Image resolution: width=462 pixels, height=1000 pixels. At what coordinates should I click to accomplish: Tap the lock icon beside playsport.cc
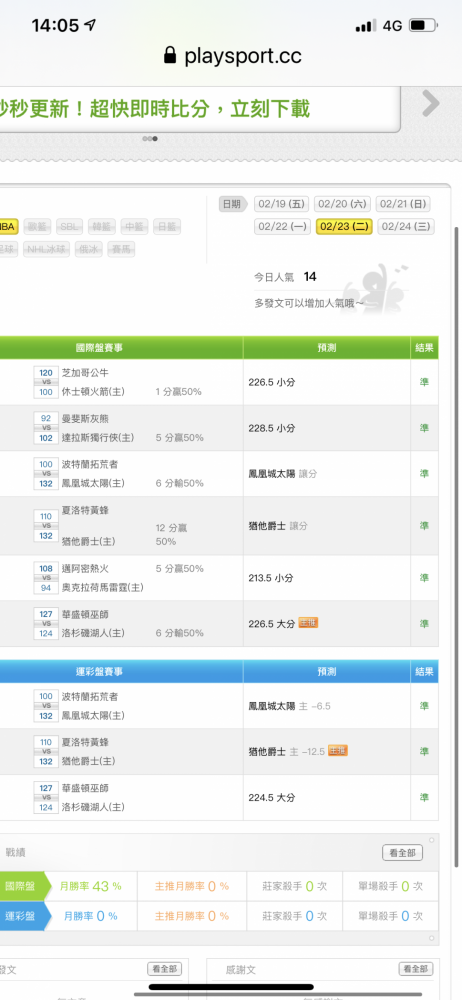(x=170, y=55)
